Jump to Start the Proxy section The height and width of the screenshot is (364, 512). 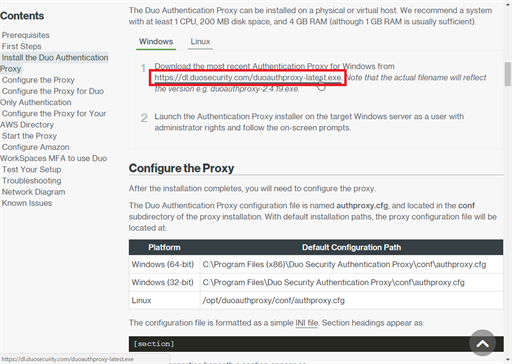coord(29,136)
